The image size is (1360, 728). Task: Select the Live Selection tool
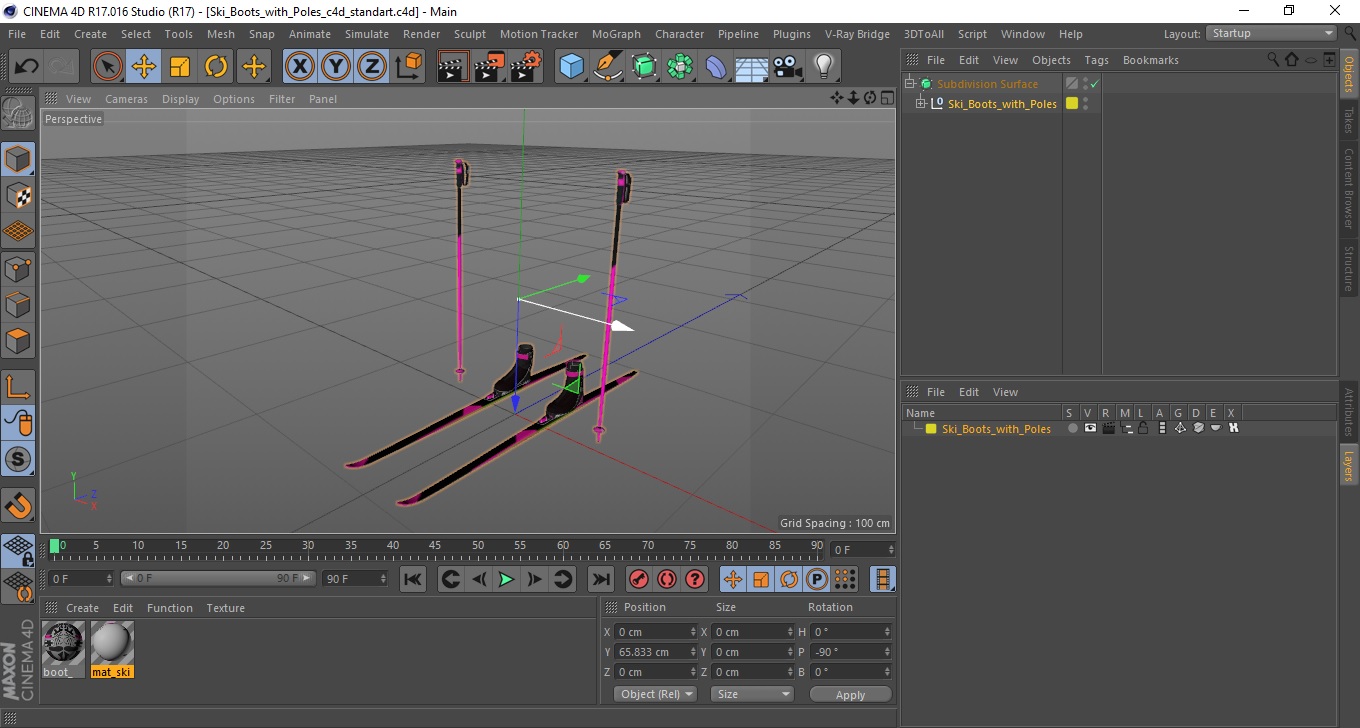tap(108, 67)
